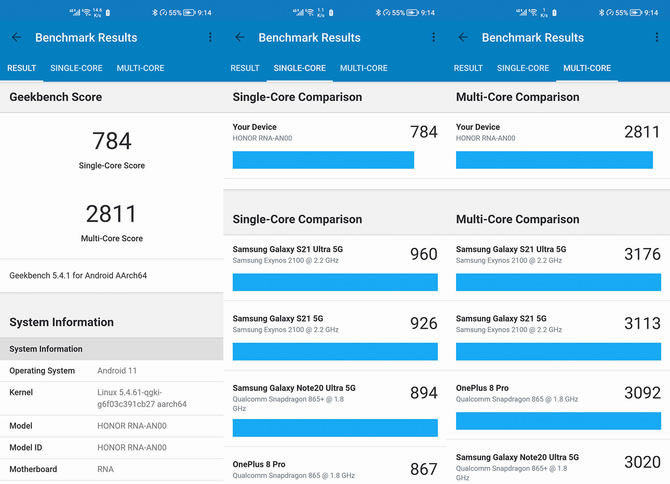This screenshot has height=484, width=670.
Task: Select MULTI-CORE tab in middle screen
Action: 364,68
